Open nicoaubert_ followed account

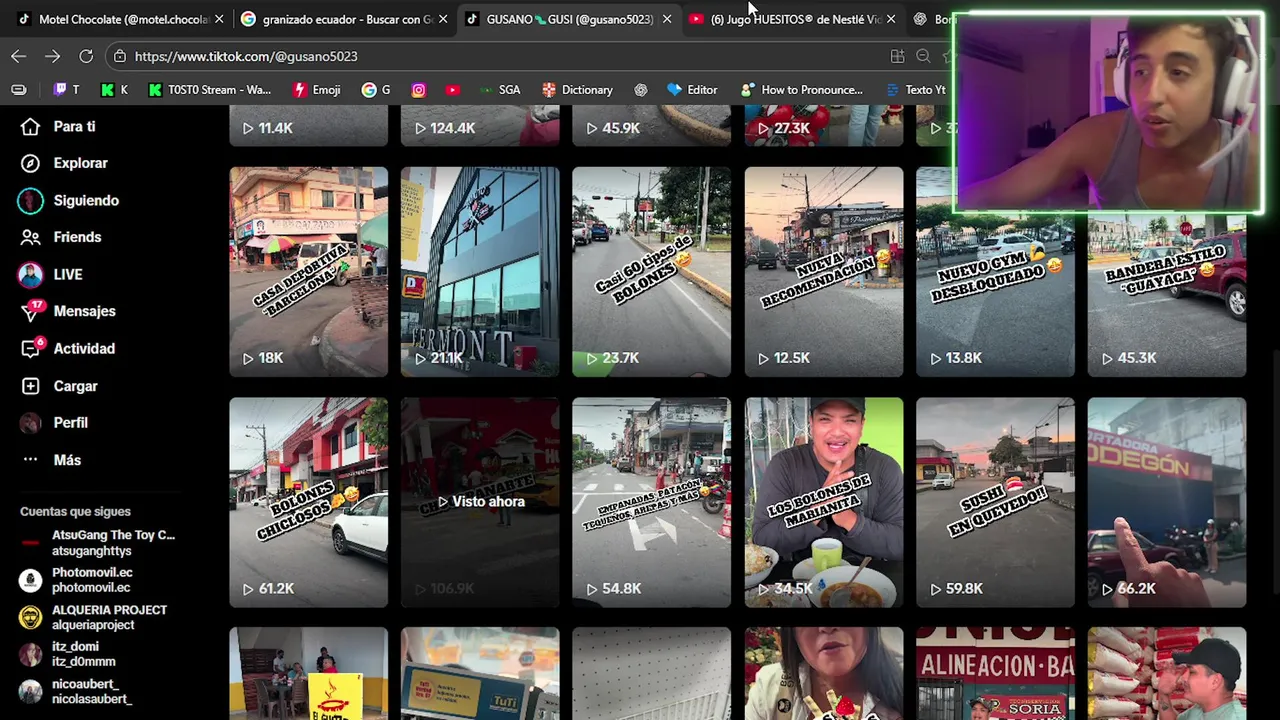pyautogui.click(x=76, y=691)
